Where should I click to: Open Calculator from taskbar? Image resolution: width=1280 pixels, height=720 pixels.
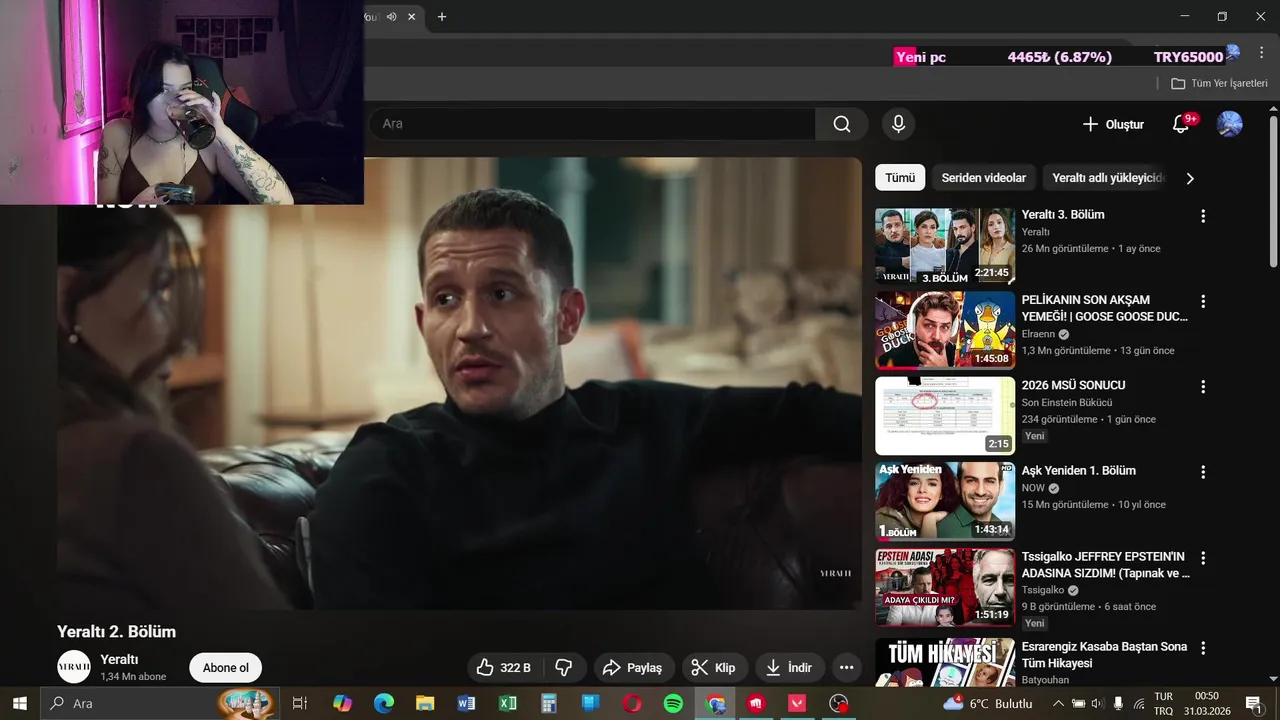pyautogui.click(x=549, y=703)
